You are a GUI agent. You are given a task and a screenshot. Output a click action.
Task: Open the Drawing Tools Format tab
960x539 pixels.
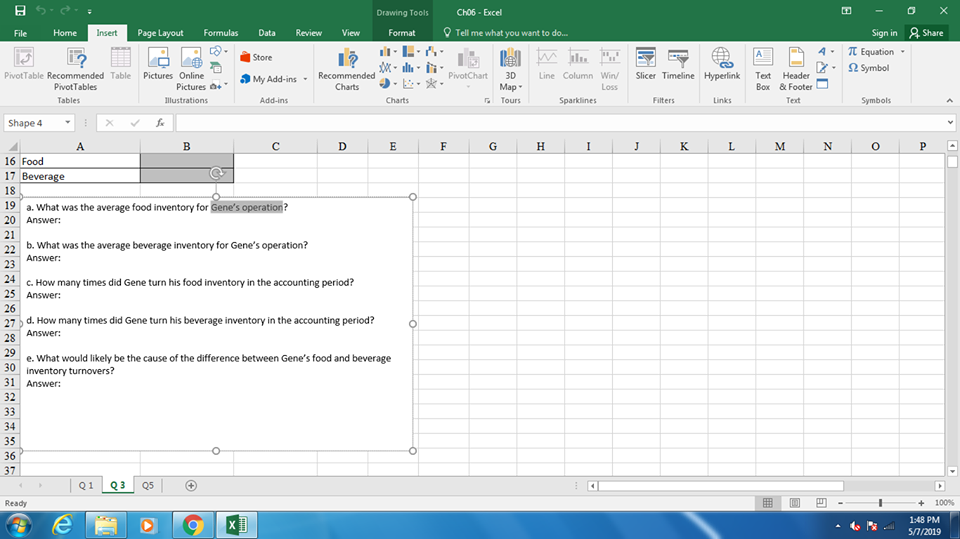pos(402,33)
